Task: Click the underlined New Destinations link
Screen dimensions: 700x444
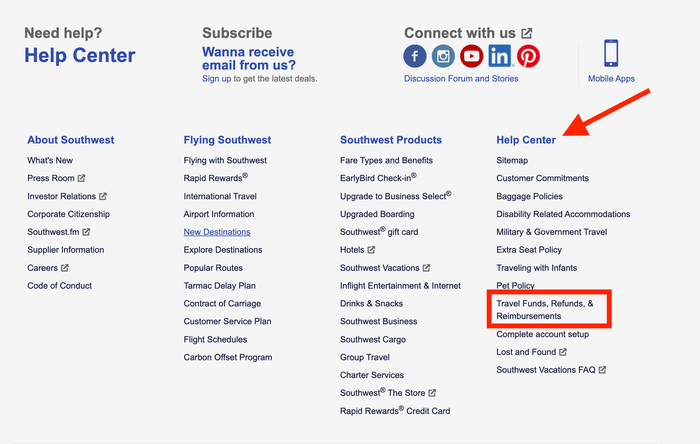Action: [217, 232]
